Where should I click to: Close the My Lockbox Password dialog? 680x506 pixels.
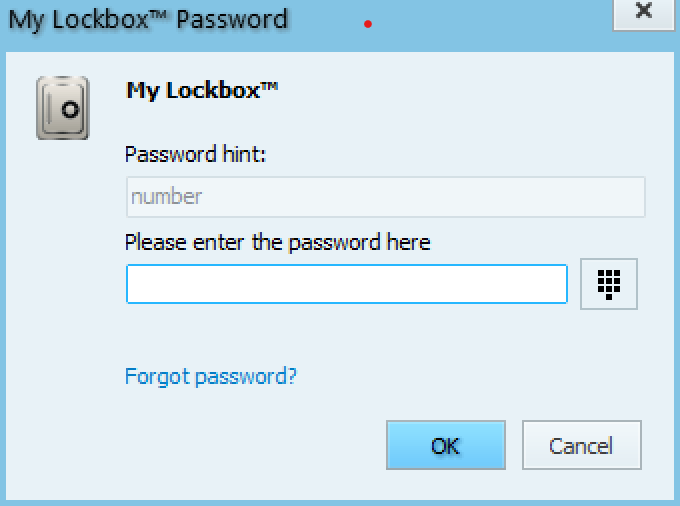[x=644, y=12]
